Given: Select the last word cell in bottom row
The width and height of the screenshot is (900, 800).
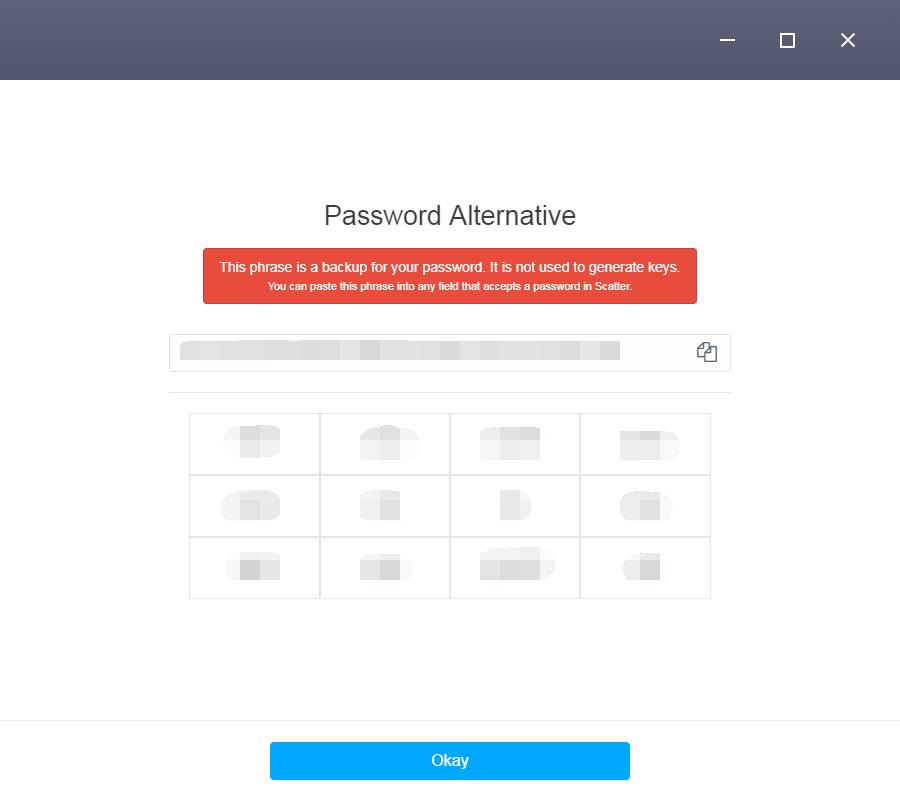Looking at the screenshot, I should click(645, 568).
